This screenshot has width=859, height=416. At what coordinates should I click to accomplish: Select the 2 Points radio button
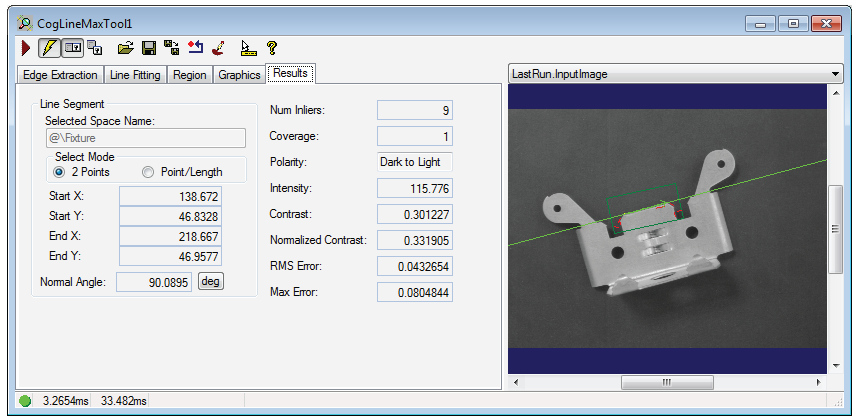(x=60, y=172)
